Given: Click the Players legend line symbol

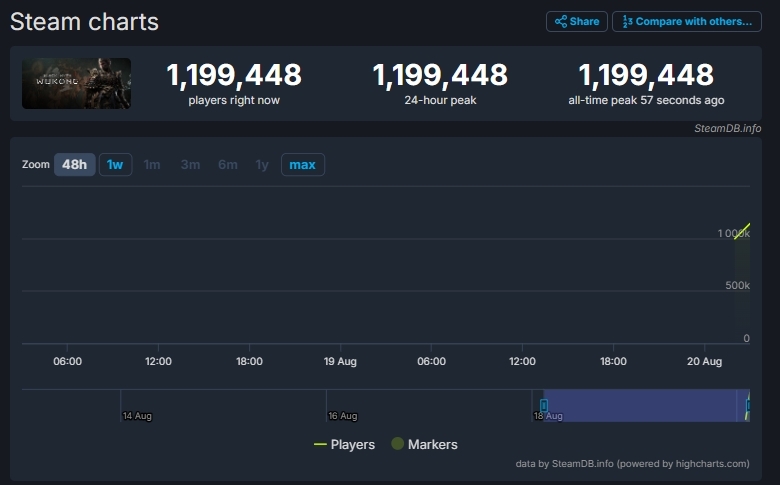Looking at the screenshot, I should (320, 444).
